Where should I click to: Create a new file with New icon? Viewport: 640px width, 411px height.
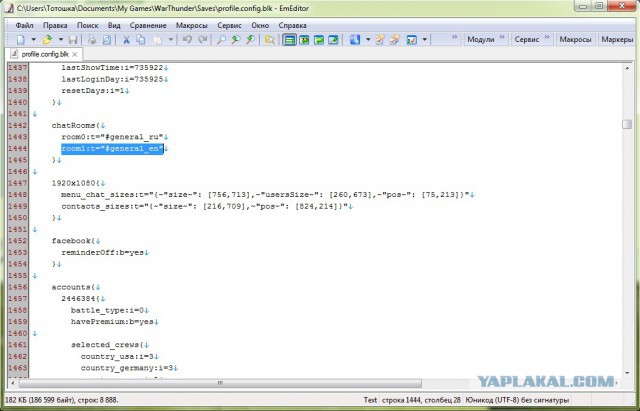pyautogui.click(x=21, y=40)
